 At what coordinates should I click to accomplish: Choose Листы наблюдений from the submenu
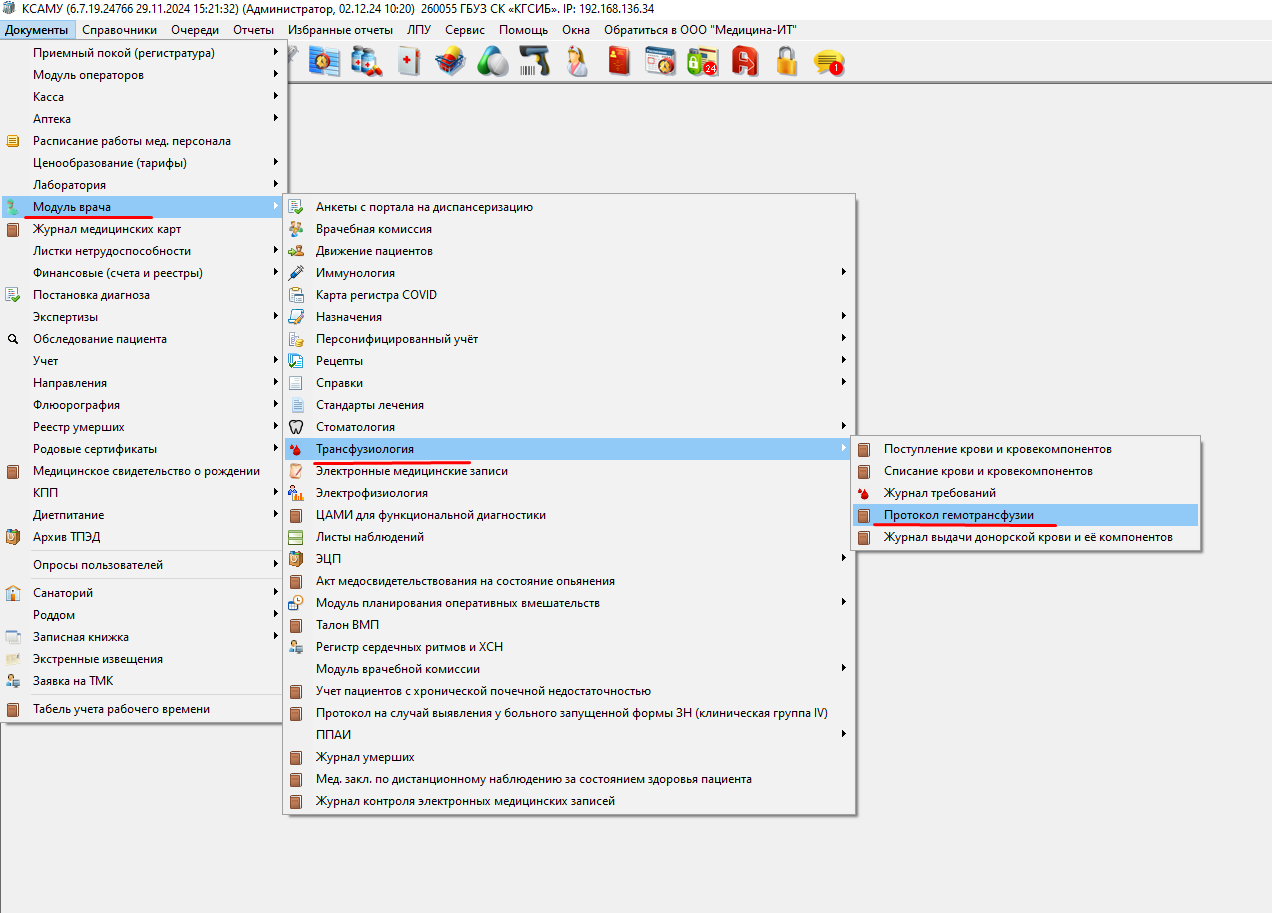tap(369, 537)
